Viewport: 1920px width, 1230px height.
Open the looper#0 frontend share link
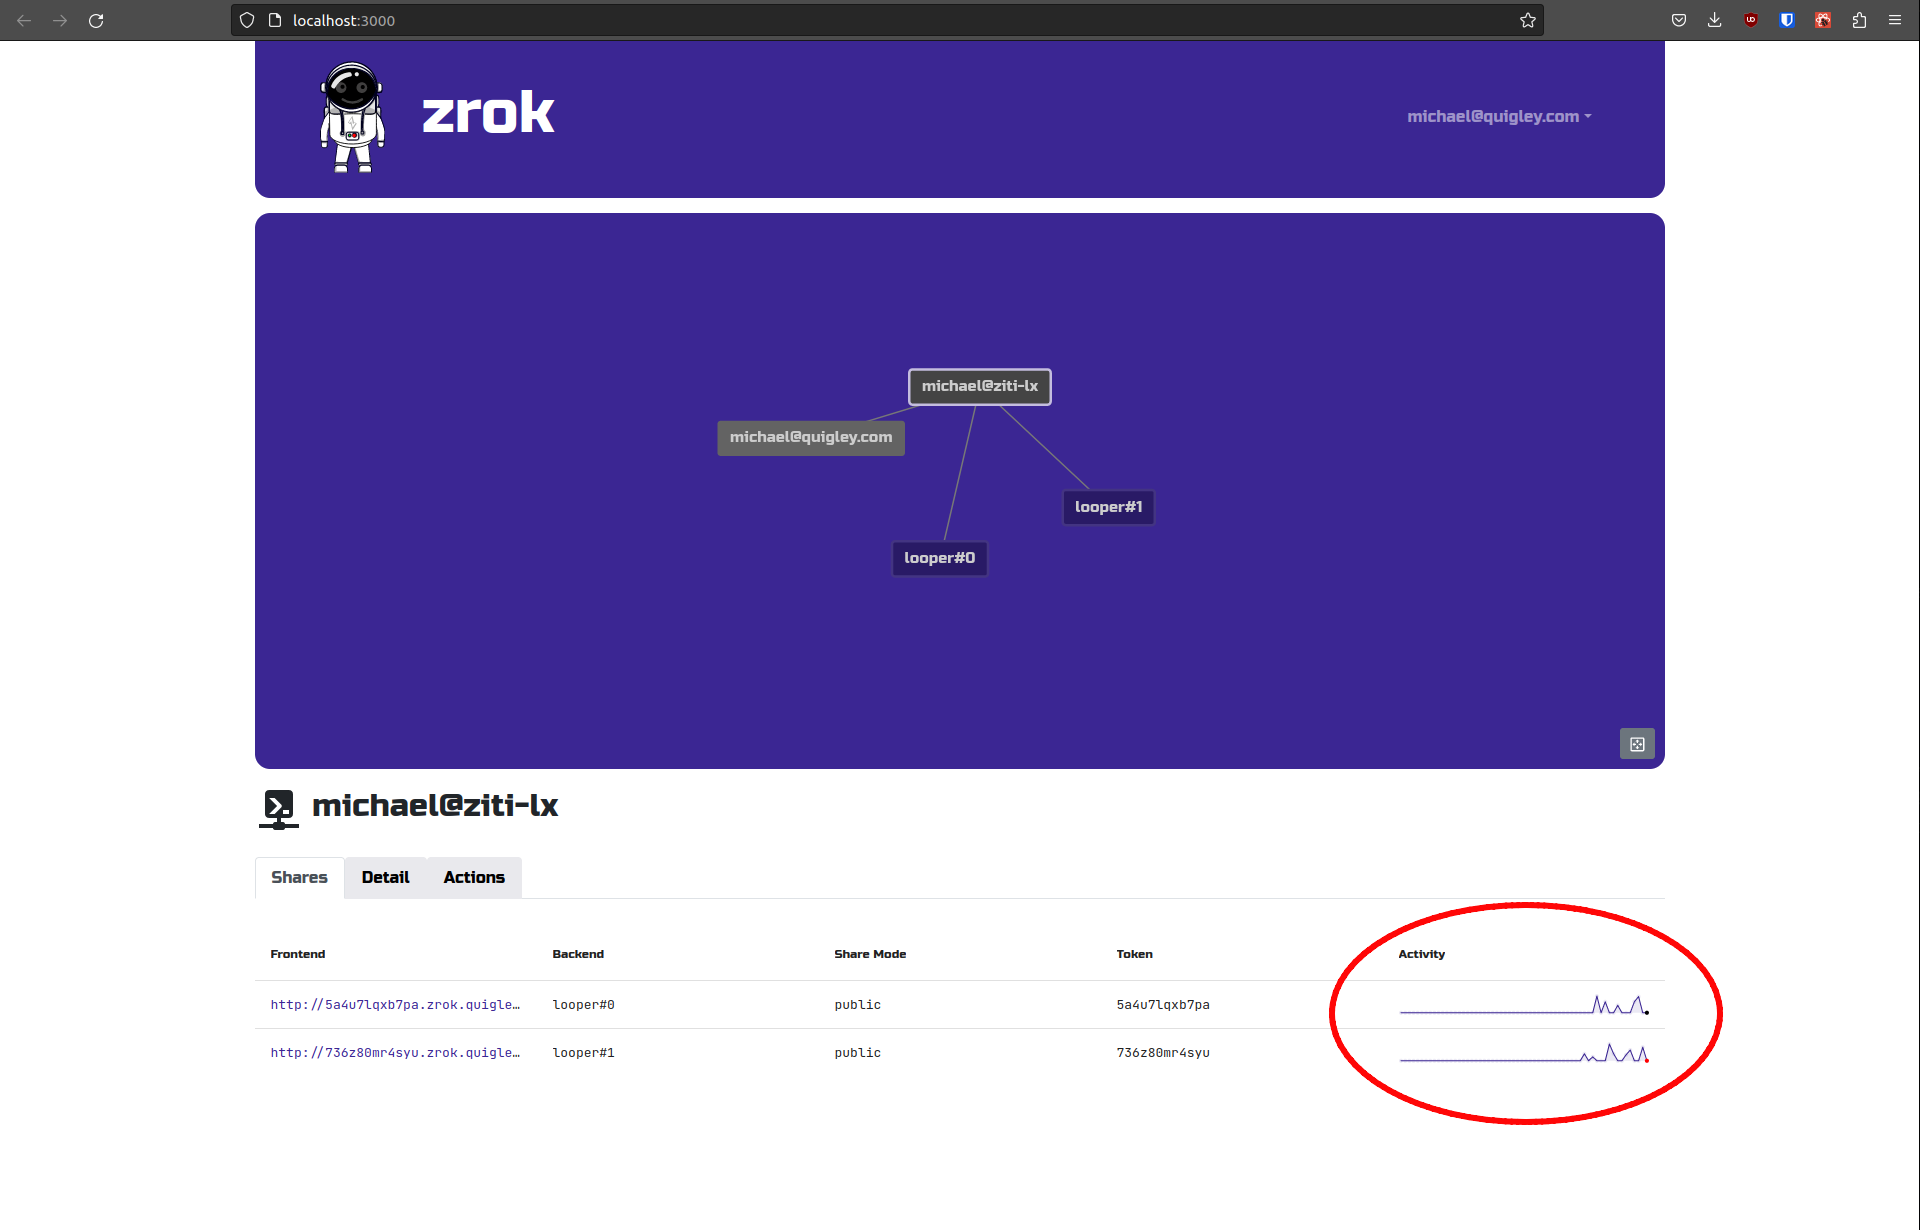[x=394, y=1004]
